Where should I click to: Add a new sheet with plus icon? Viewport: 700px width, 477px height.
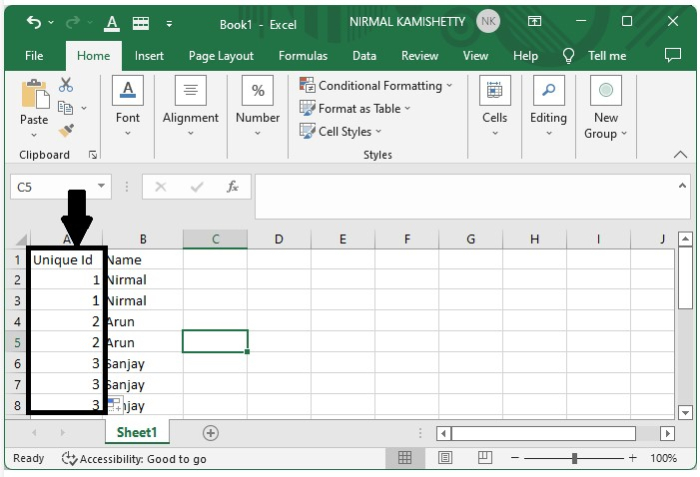[210, 433]
